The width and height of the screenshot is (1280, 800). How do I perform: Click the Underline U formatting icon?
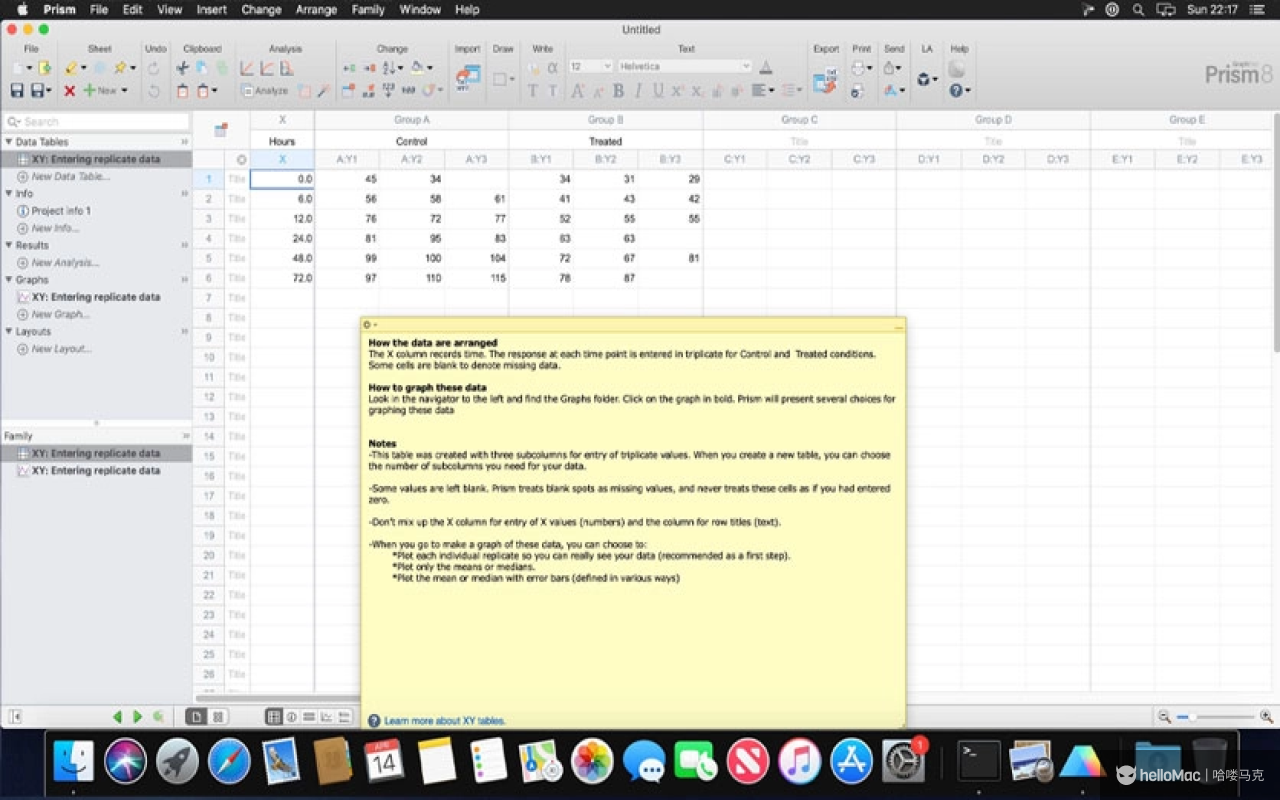[658, 90]
